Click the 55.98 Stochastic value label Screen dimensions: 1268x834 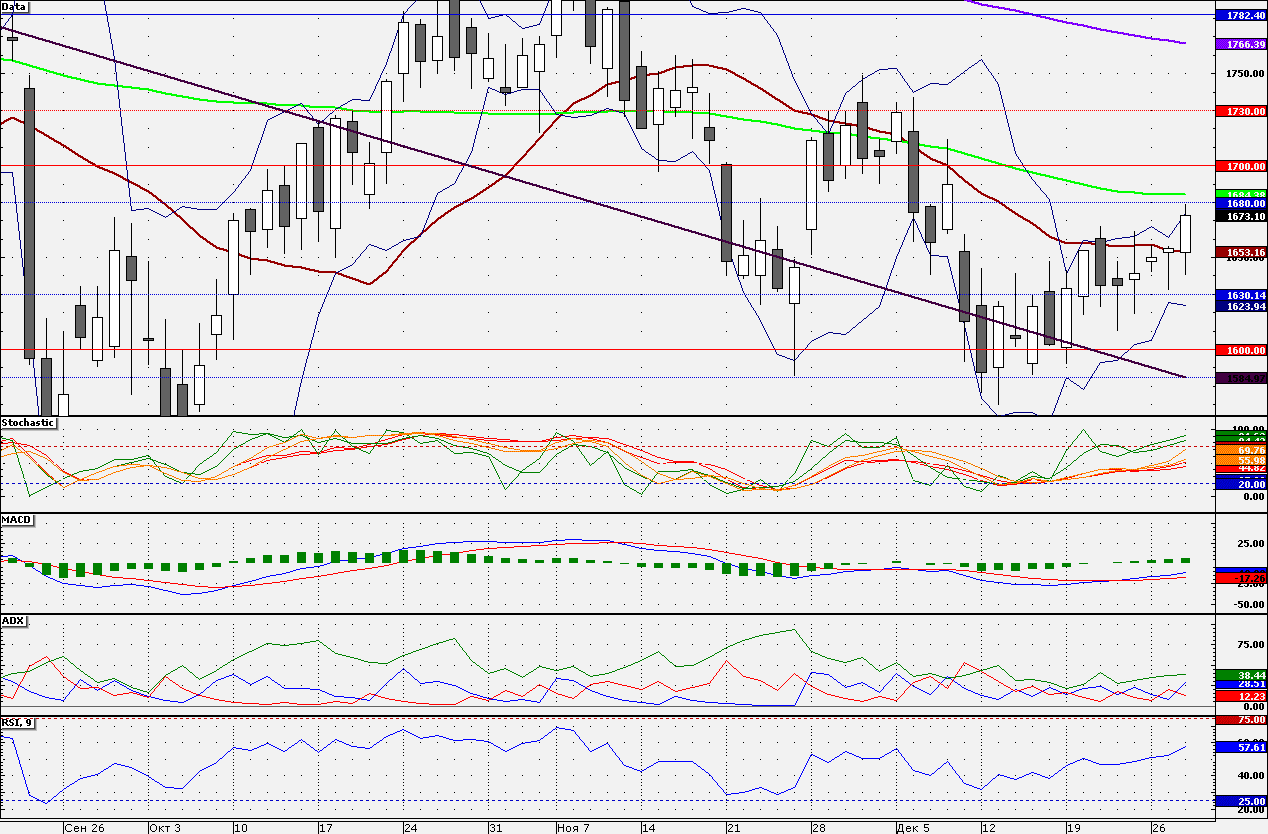tap(1240, 460)
